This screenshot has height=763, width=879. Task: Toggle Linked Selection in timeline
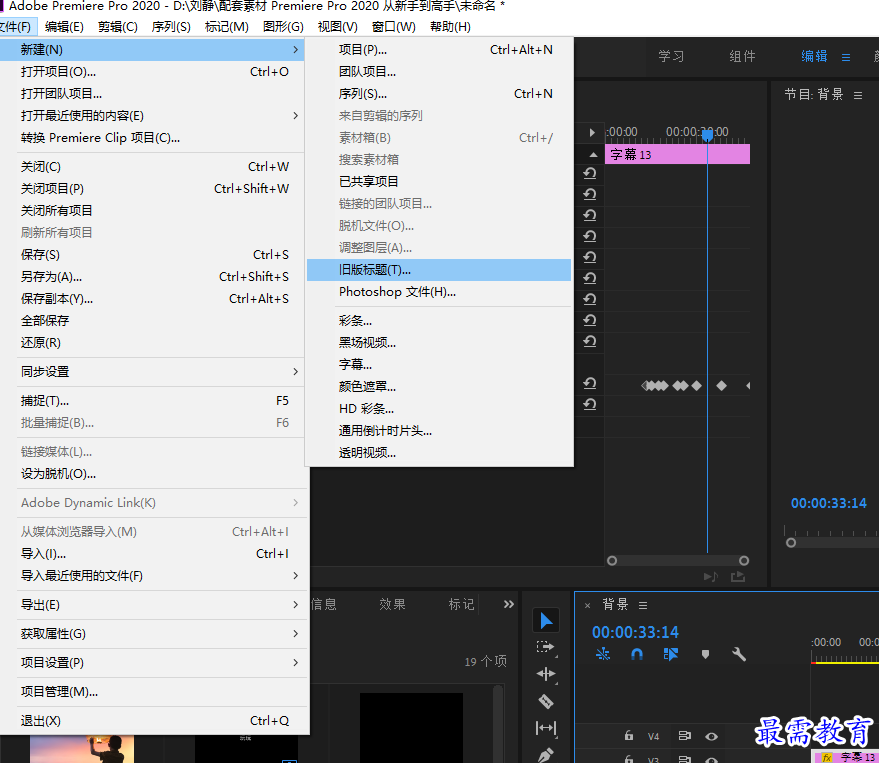pos(670,654)
